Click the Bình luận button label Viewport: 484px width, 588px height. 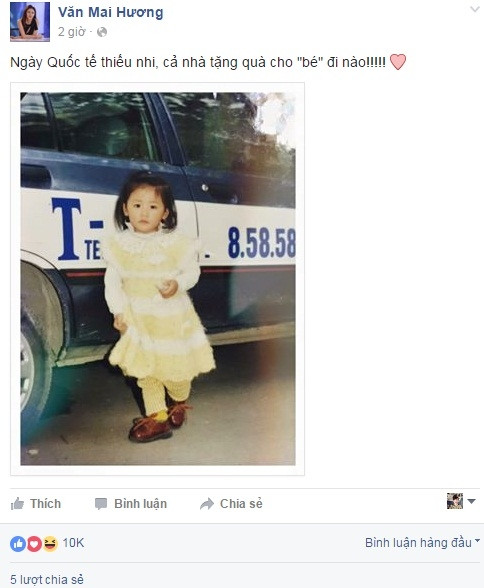141,504
